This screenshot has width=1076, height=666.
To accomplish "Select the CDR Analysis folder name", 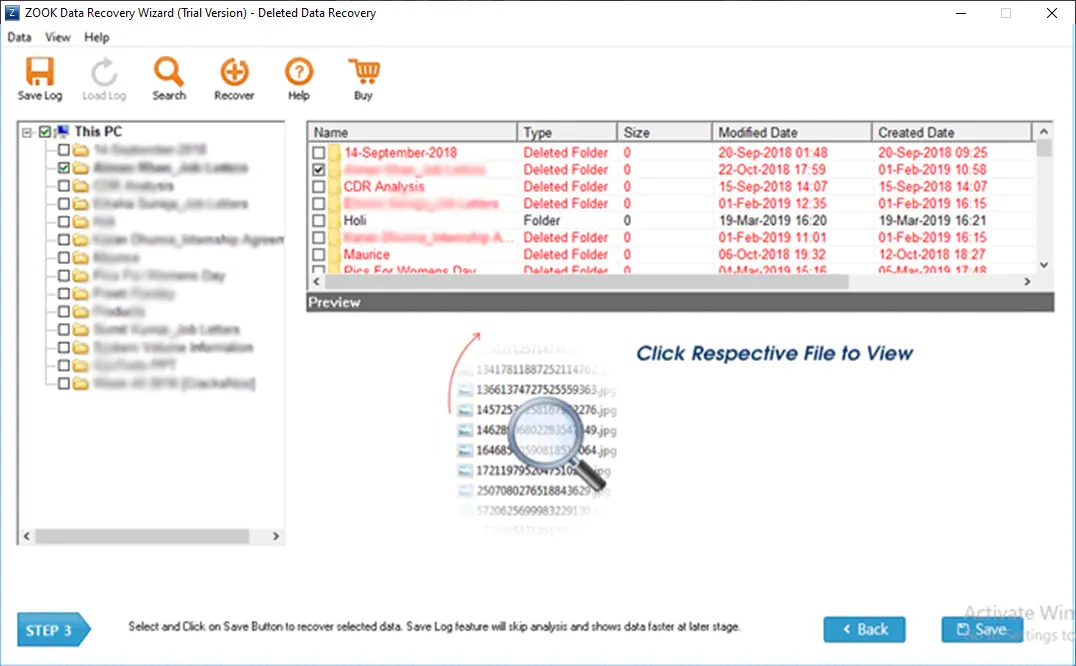I will (x=384, y=187).
